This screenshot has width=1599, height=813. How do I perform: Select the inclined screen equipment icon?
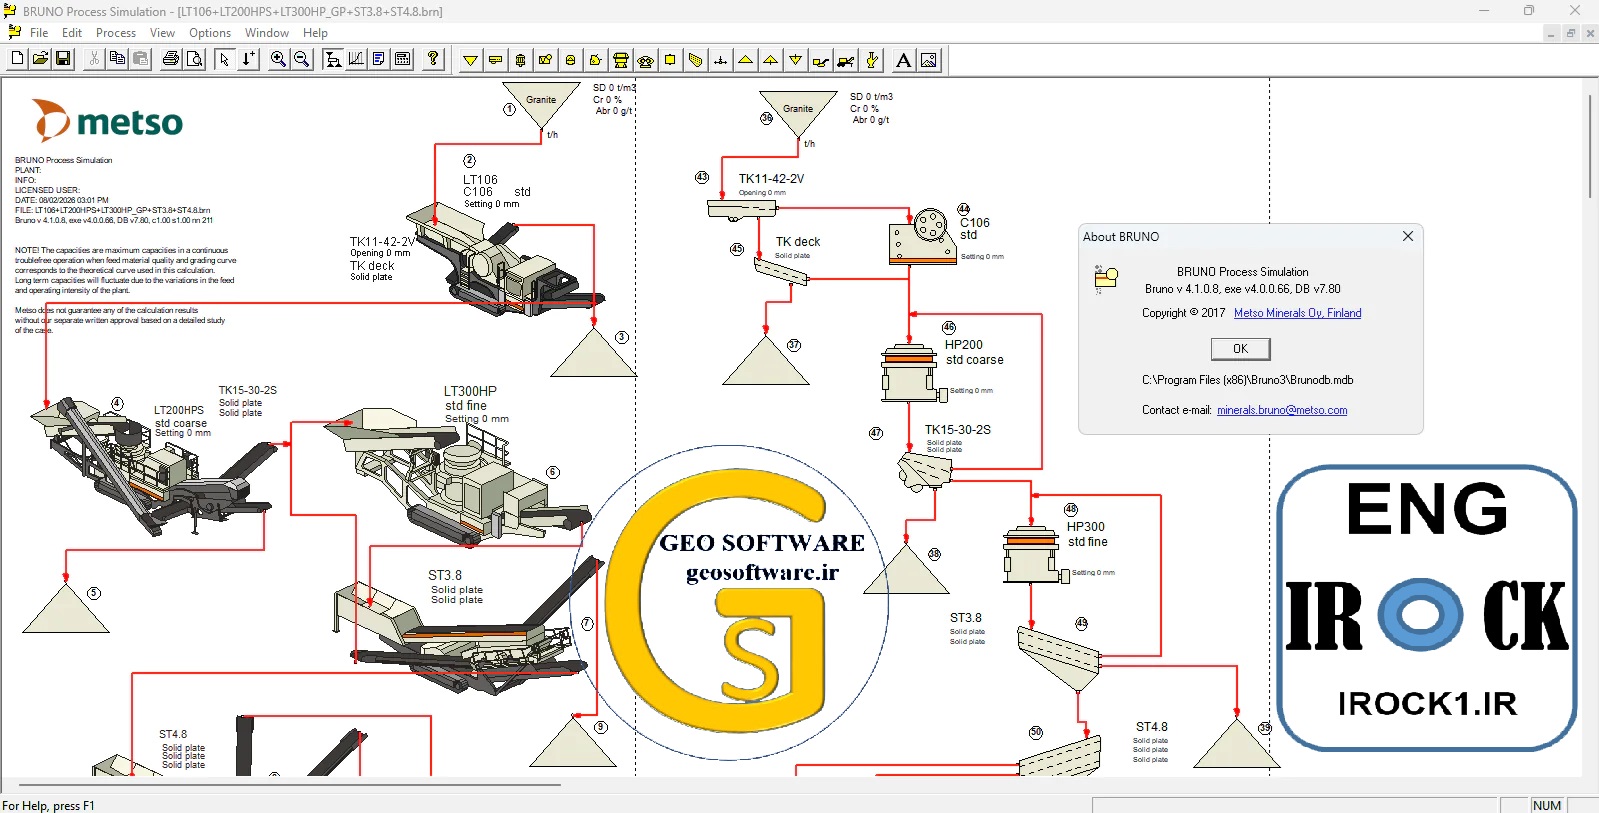[695, 60]
